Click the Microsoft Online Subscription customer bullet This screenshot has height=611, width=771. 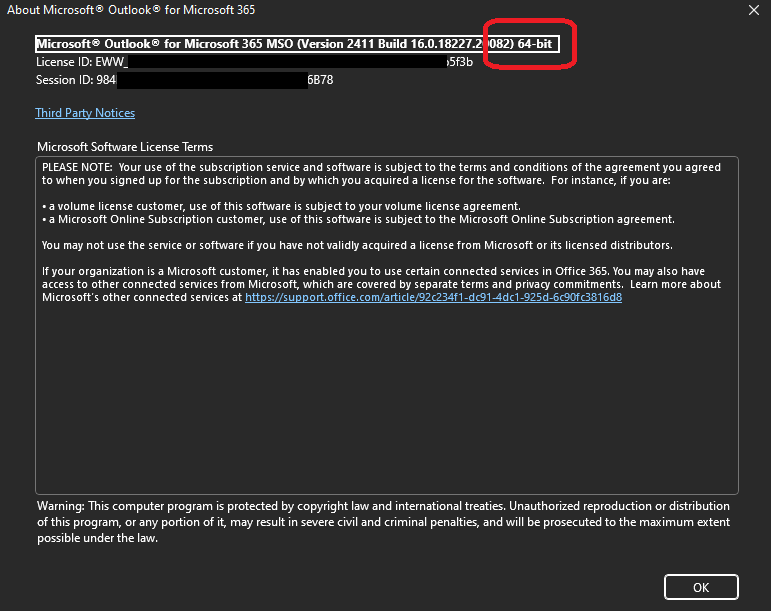[x=358, y=219]
